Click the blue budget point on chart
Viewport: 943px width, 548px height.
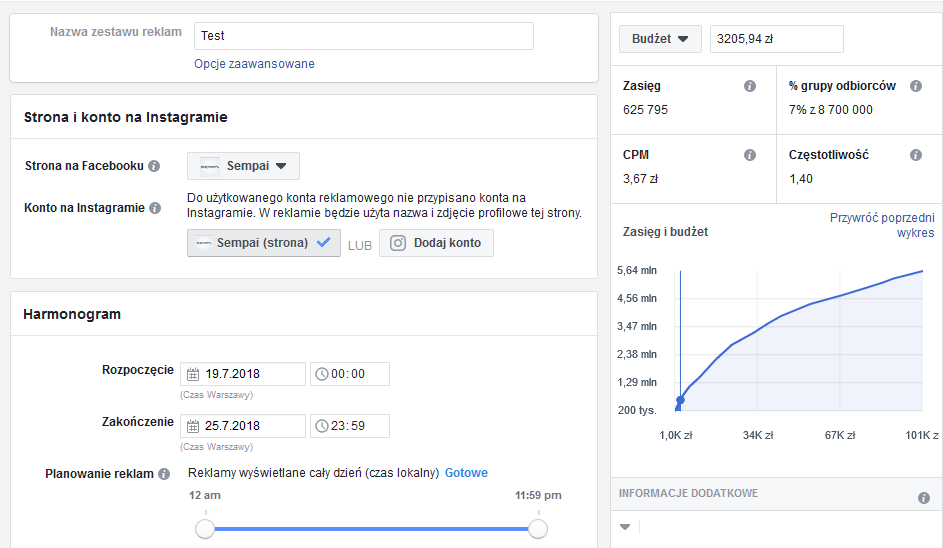(x=680, y=400)
